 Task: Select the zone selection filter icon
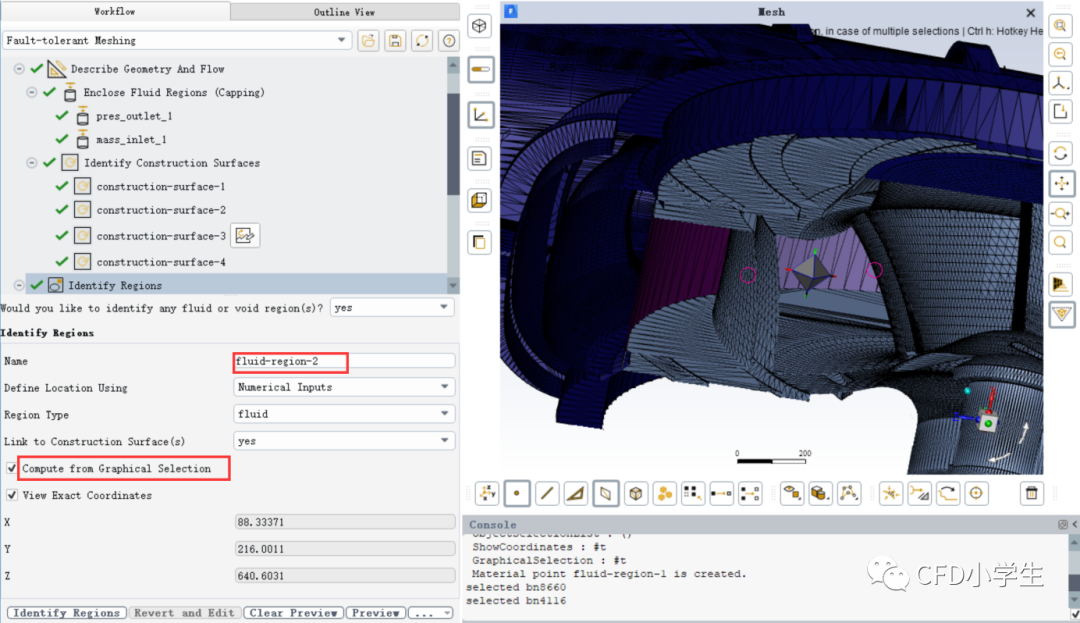[605, 493]
